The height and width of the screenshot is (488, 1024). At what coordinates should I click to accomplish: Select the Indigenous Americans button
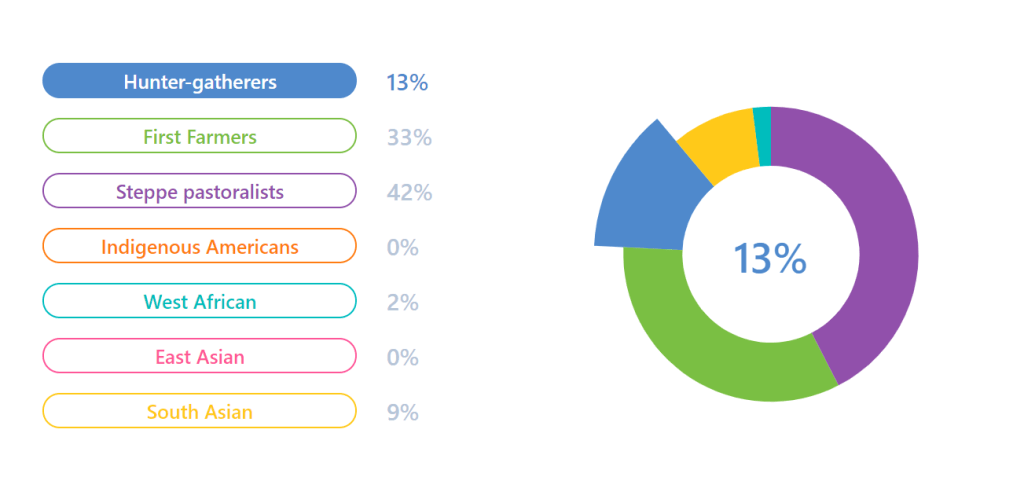tap(199, 246)
